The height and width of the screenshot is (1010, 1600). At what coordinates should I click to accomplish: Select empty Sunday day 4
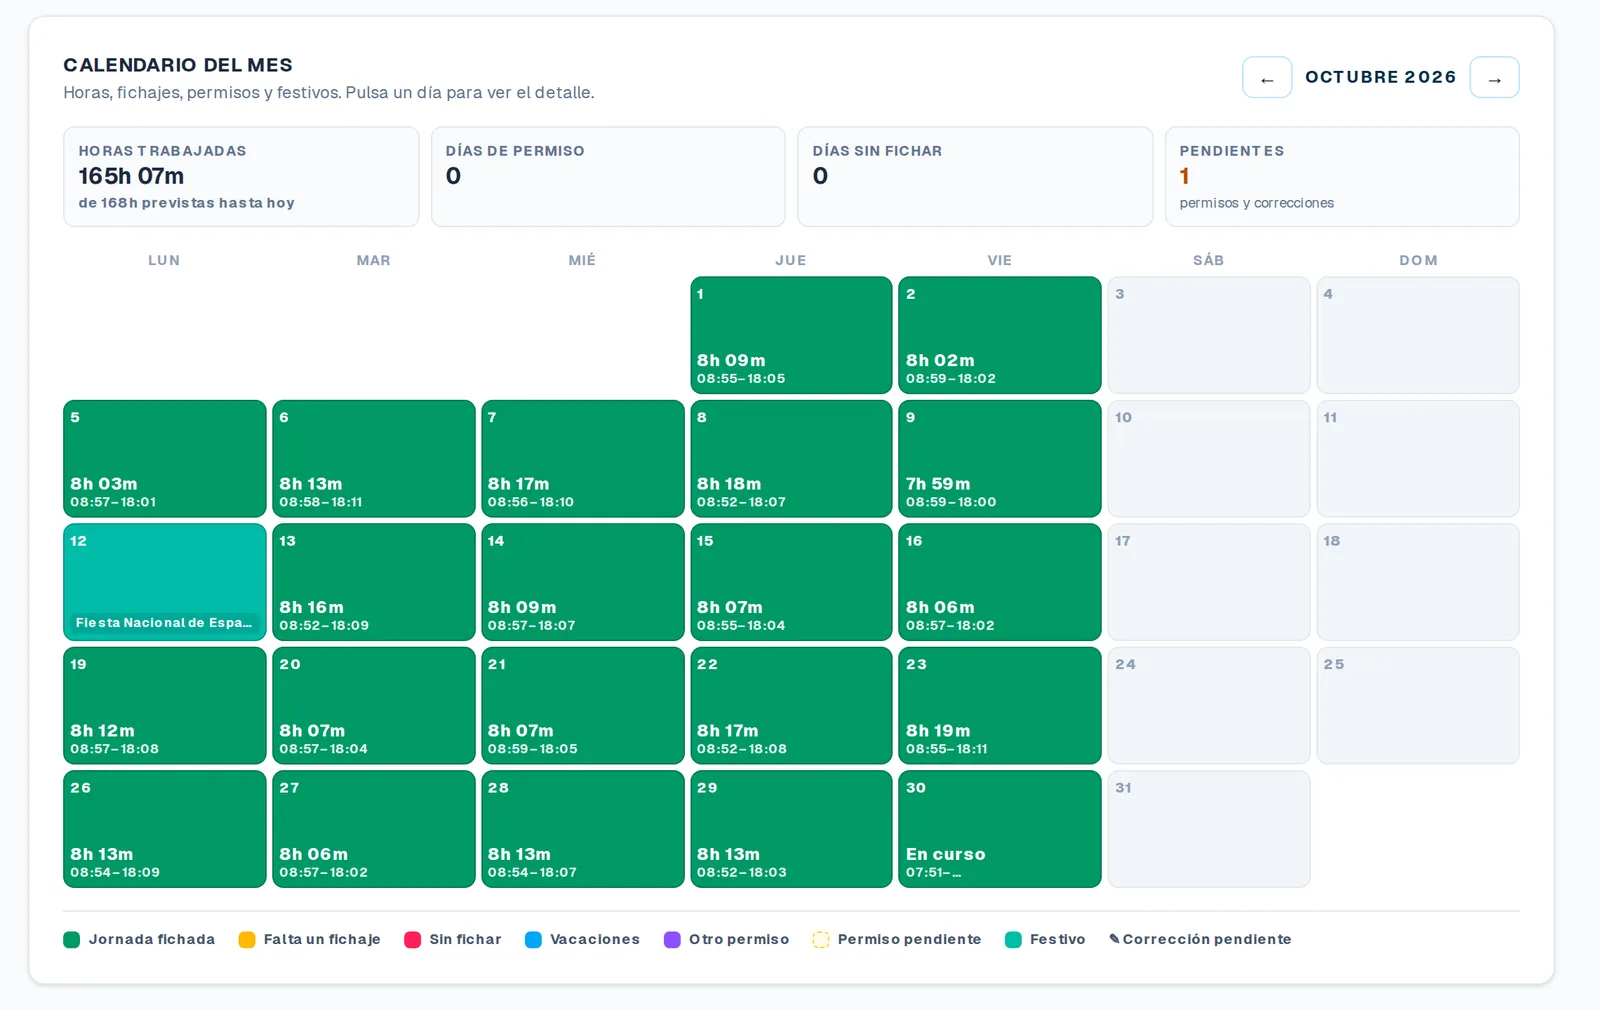click(1418, 335)
